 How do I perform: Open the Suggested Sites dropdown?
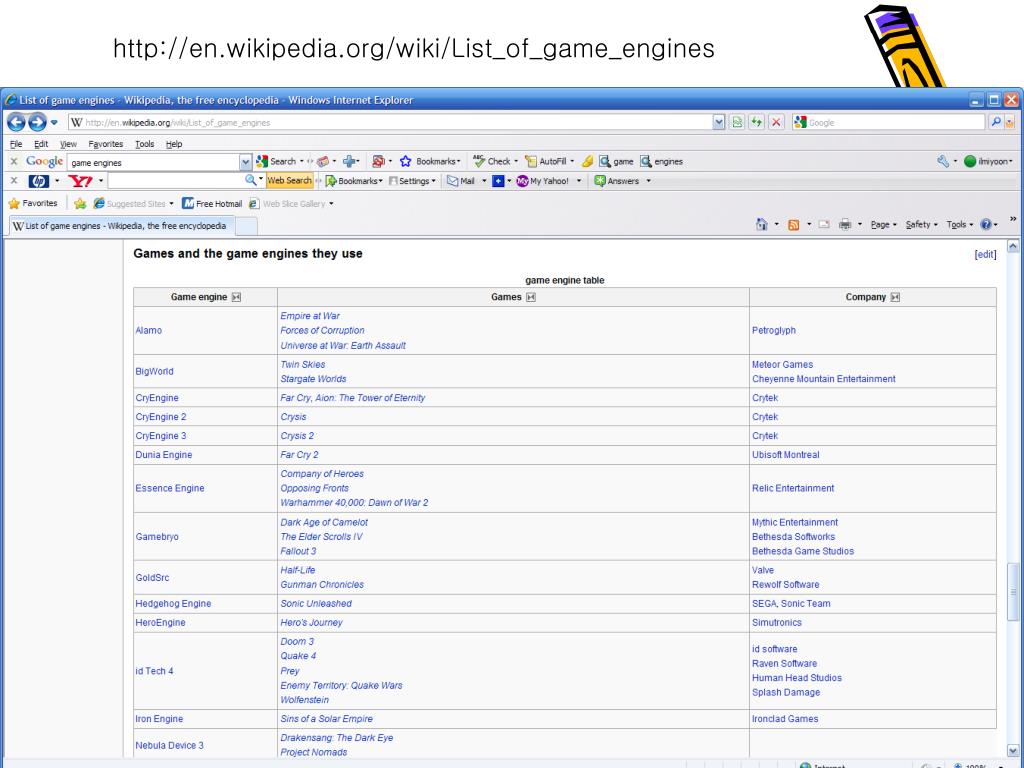click(x=133, y=204)
